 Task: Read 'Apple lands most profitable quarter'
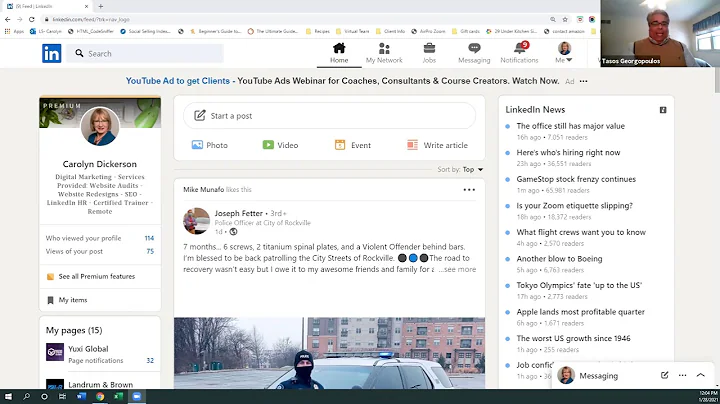[x=580, y=312]
